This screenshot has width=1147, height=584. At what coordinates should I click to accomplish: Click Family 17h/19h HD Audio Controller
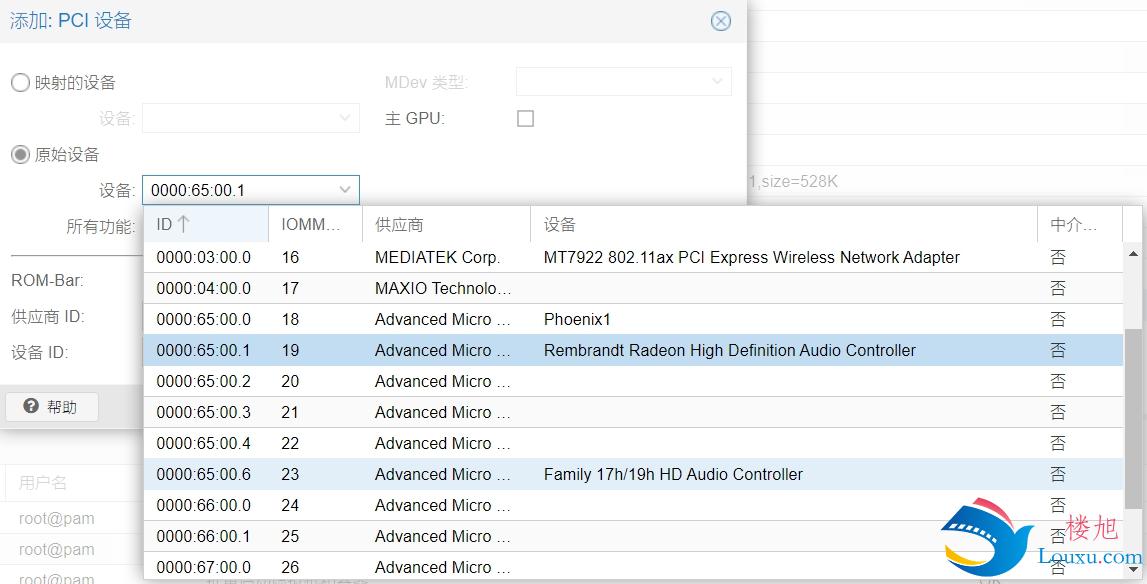673,474
